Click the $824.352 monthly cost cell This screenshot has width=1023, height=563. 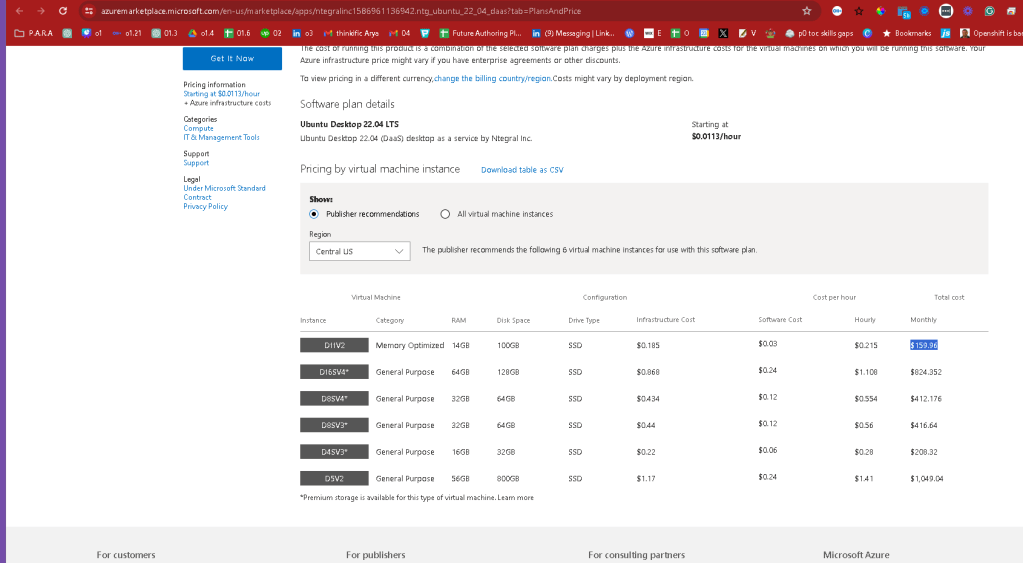pos(926,372)
